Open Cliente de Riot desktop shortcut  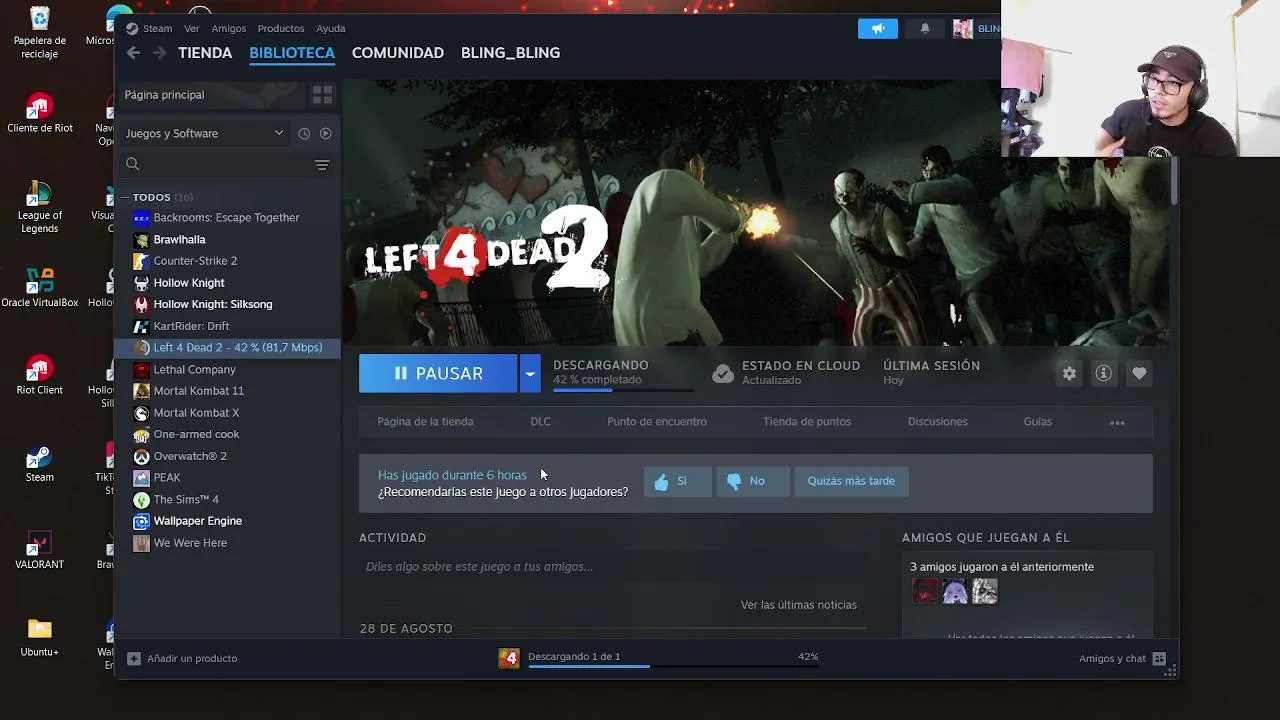point(39,114)
